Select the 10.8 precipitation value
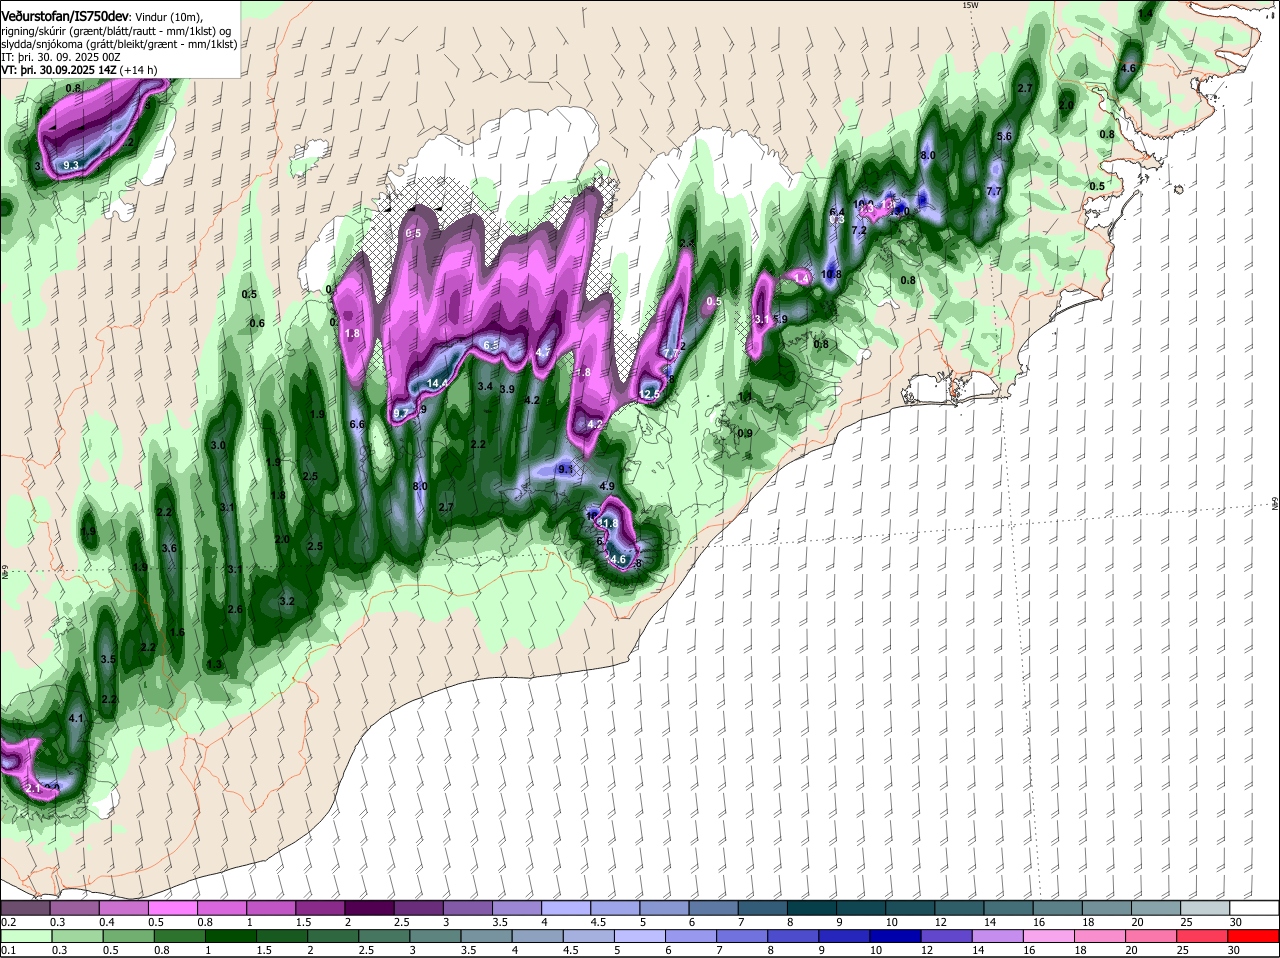1280x958 pixels. point(831,274)
